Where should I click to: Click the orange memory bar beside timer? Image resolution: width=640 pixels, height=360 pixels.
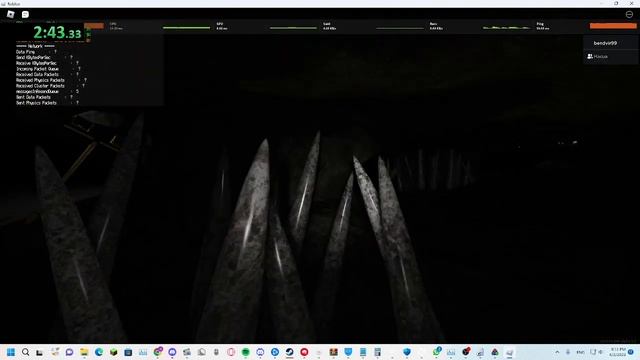(94, 26)
